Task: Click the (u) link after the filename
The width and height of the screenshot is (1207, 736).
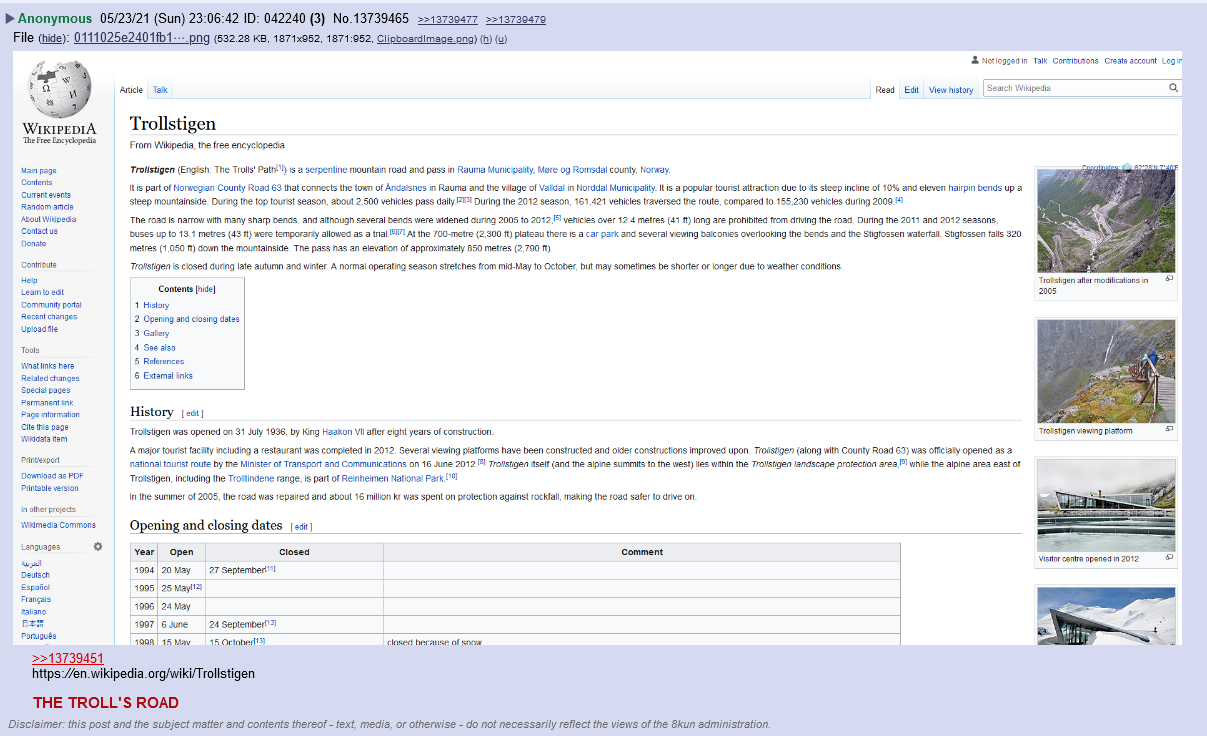Action: coord(502,39)
